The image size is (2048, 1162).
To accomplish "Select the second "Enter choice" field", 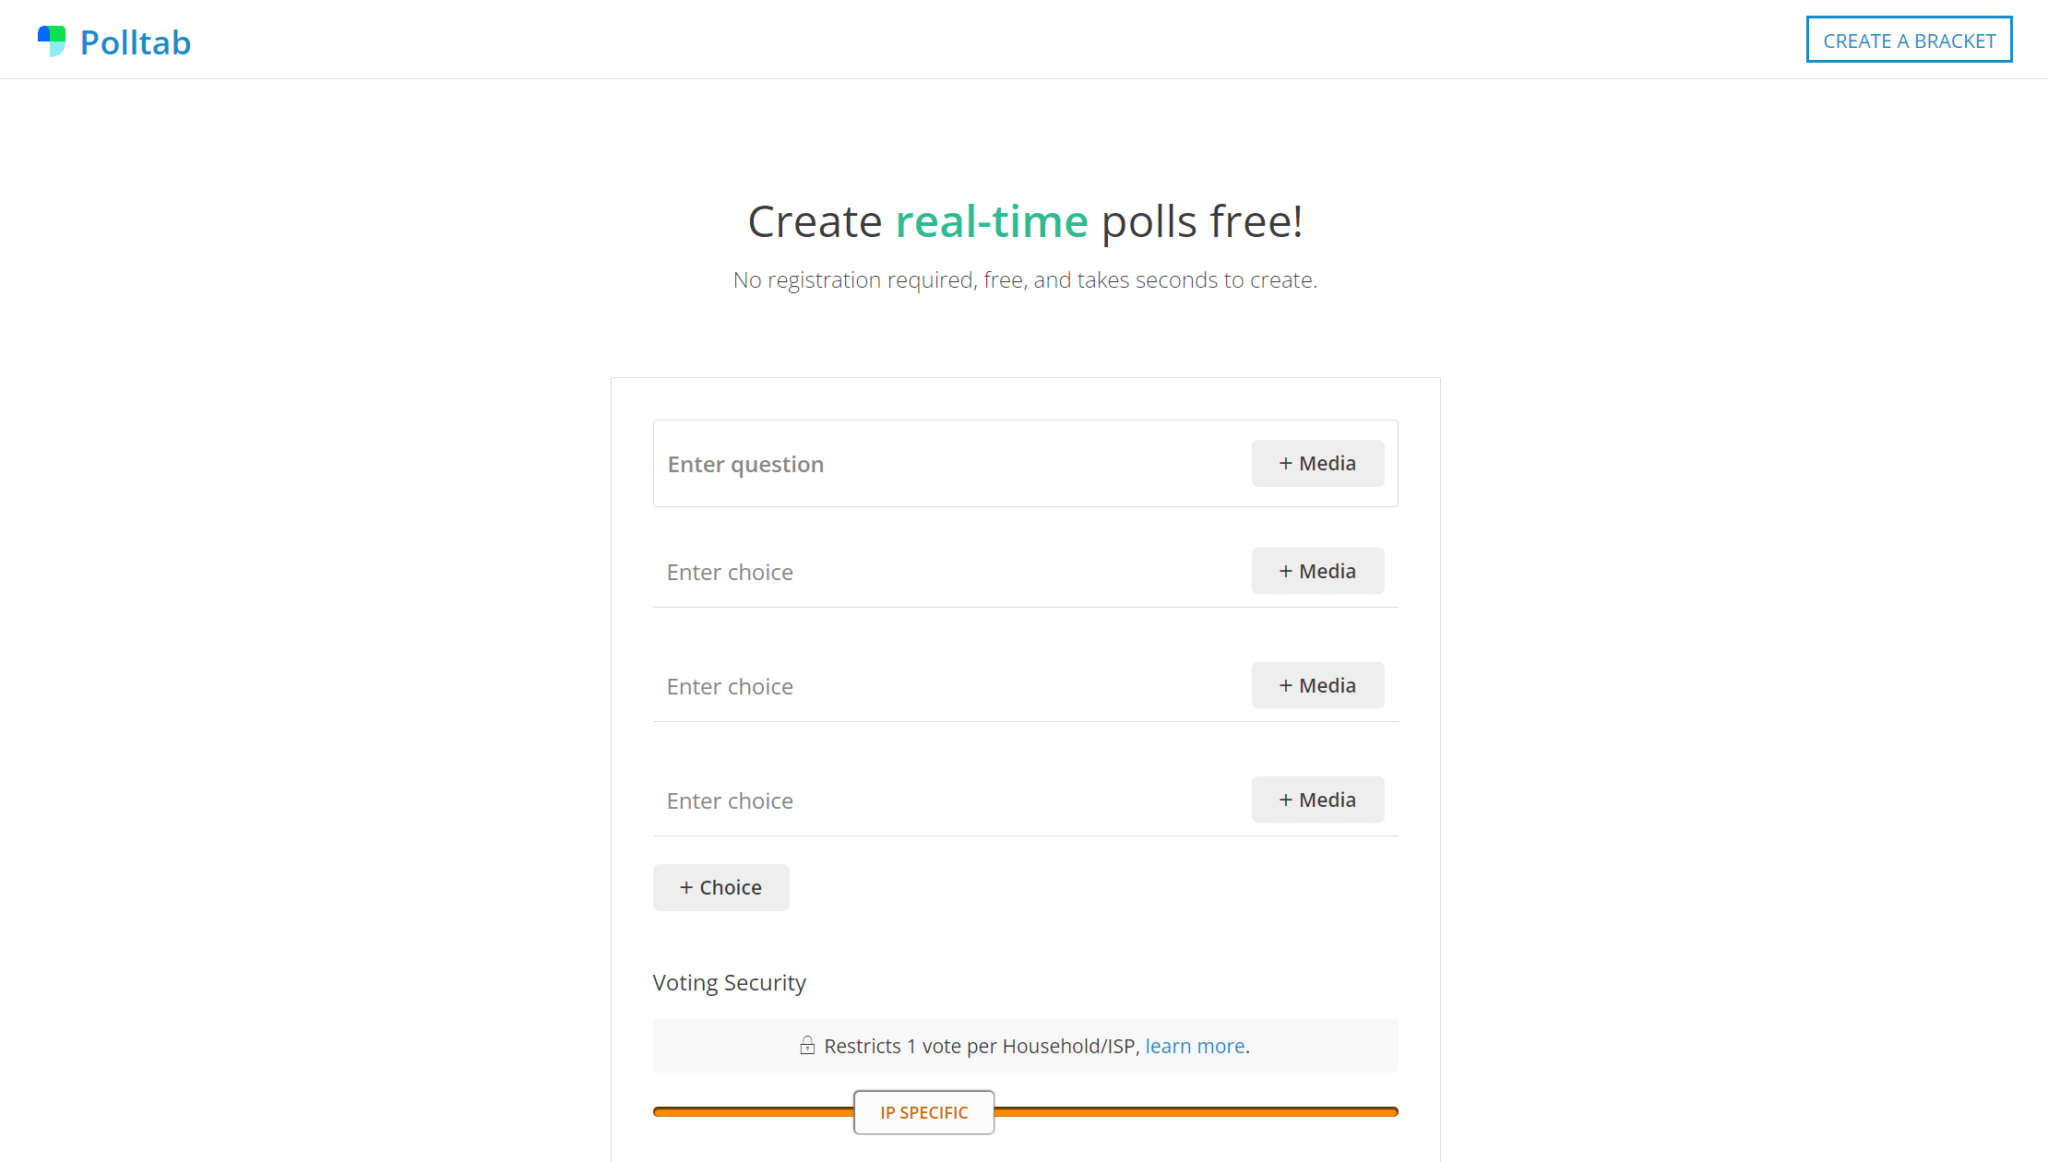I will (900, 685).
